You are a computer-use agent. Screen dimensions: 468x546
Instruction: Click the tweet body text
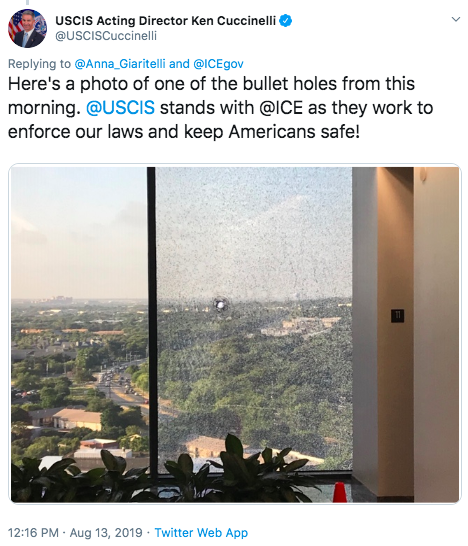point(220,108)
